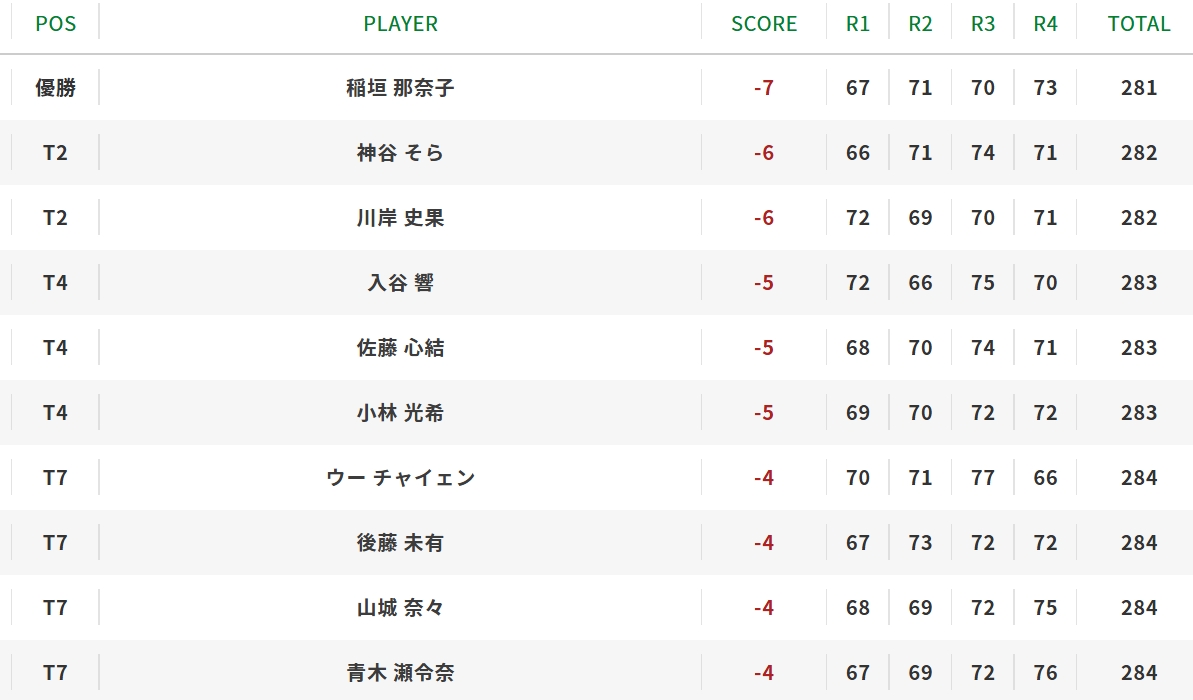The width and height of the screenshot is (1193, 700).
Task: Click player name 入谷 響
Action: point(400,283)
